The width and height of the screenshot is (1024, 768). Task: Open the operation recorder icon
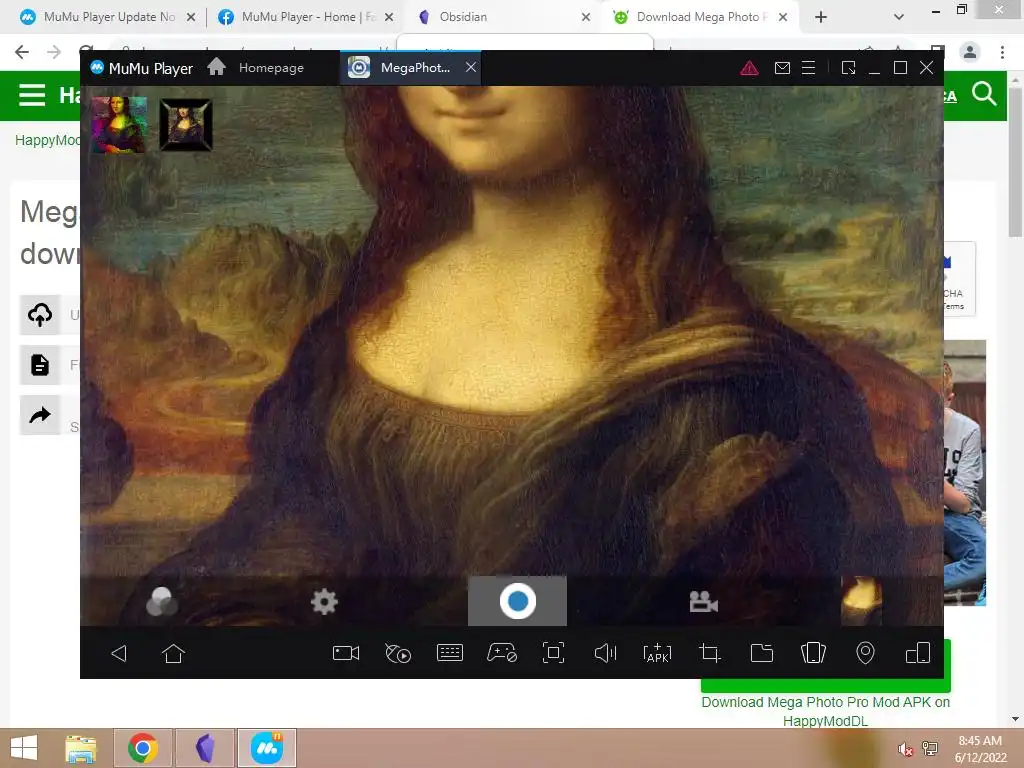[398, 653]
